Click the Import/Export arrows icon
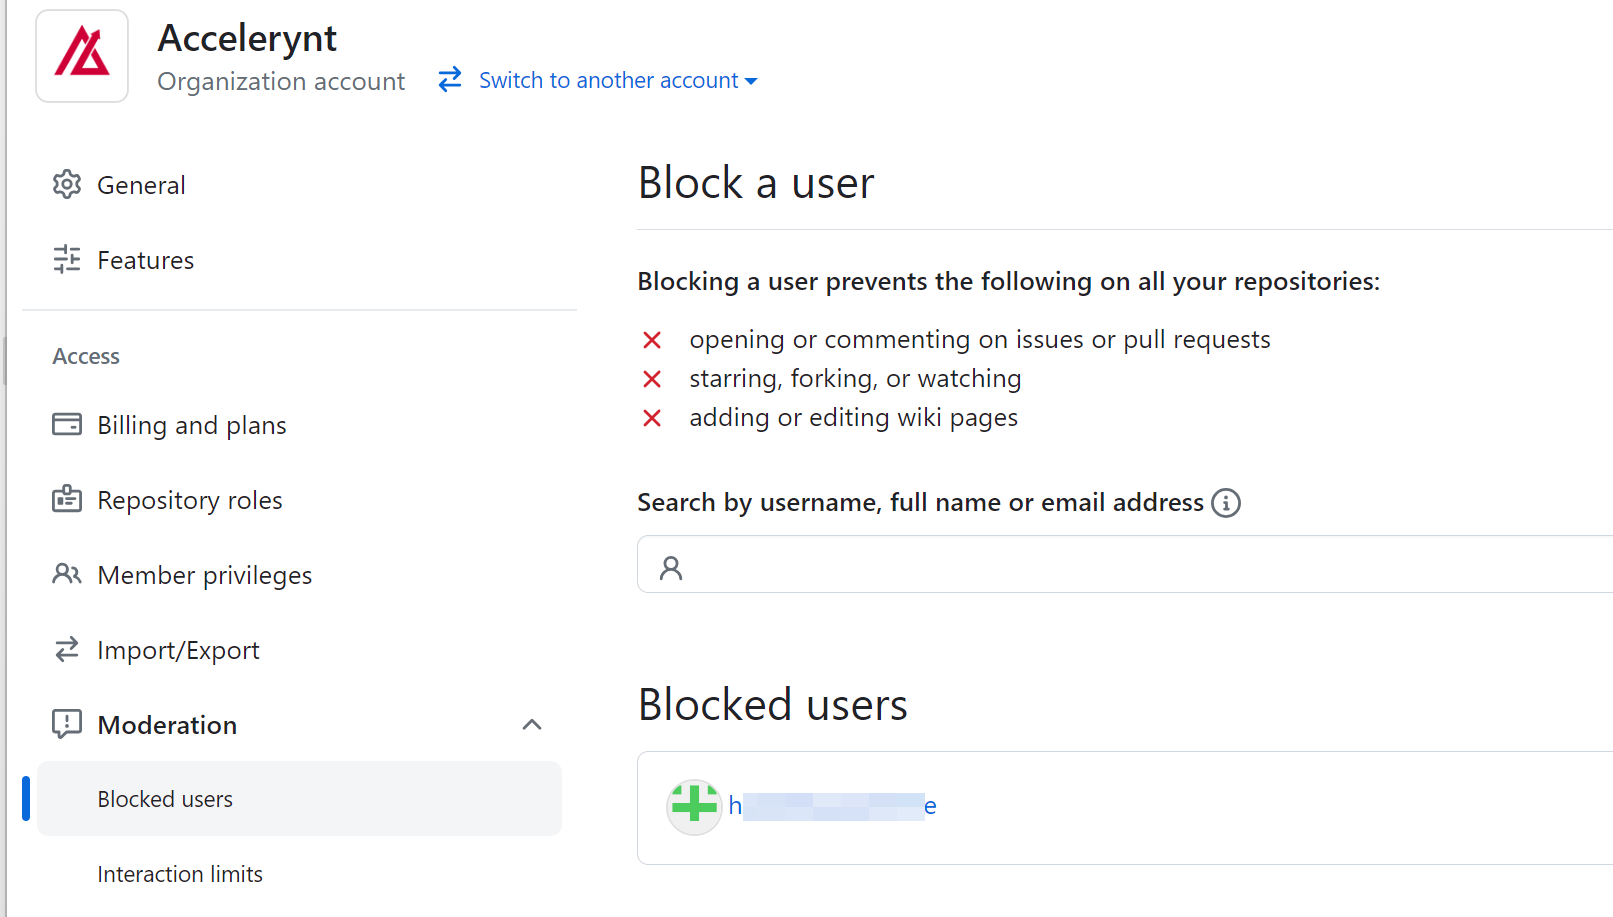Image resolution: width=1613 pixels, height=917 pixels. pos(67,650)
